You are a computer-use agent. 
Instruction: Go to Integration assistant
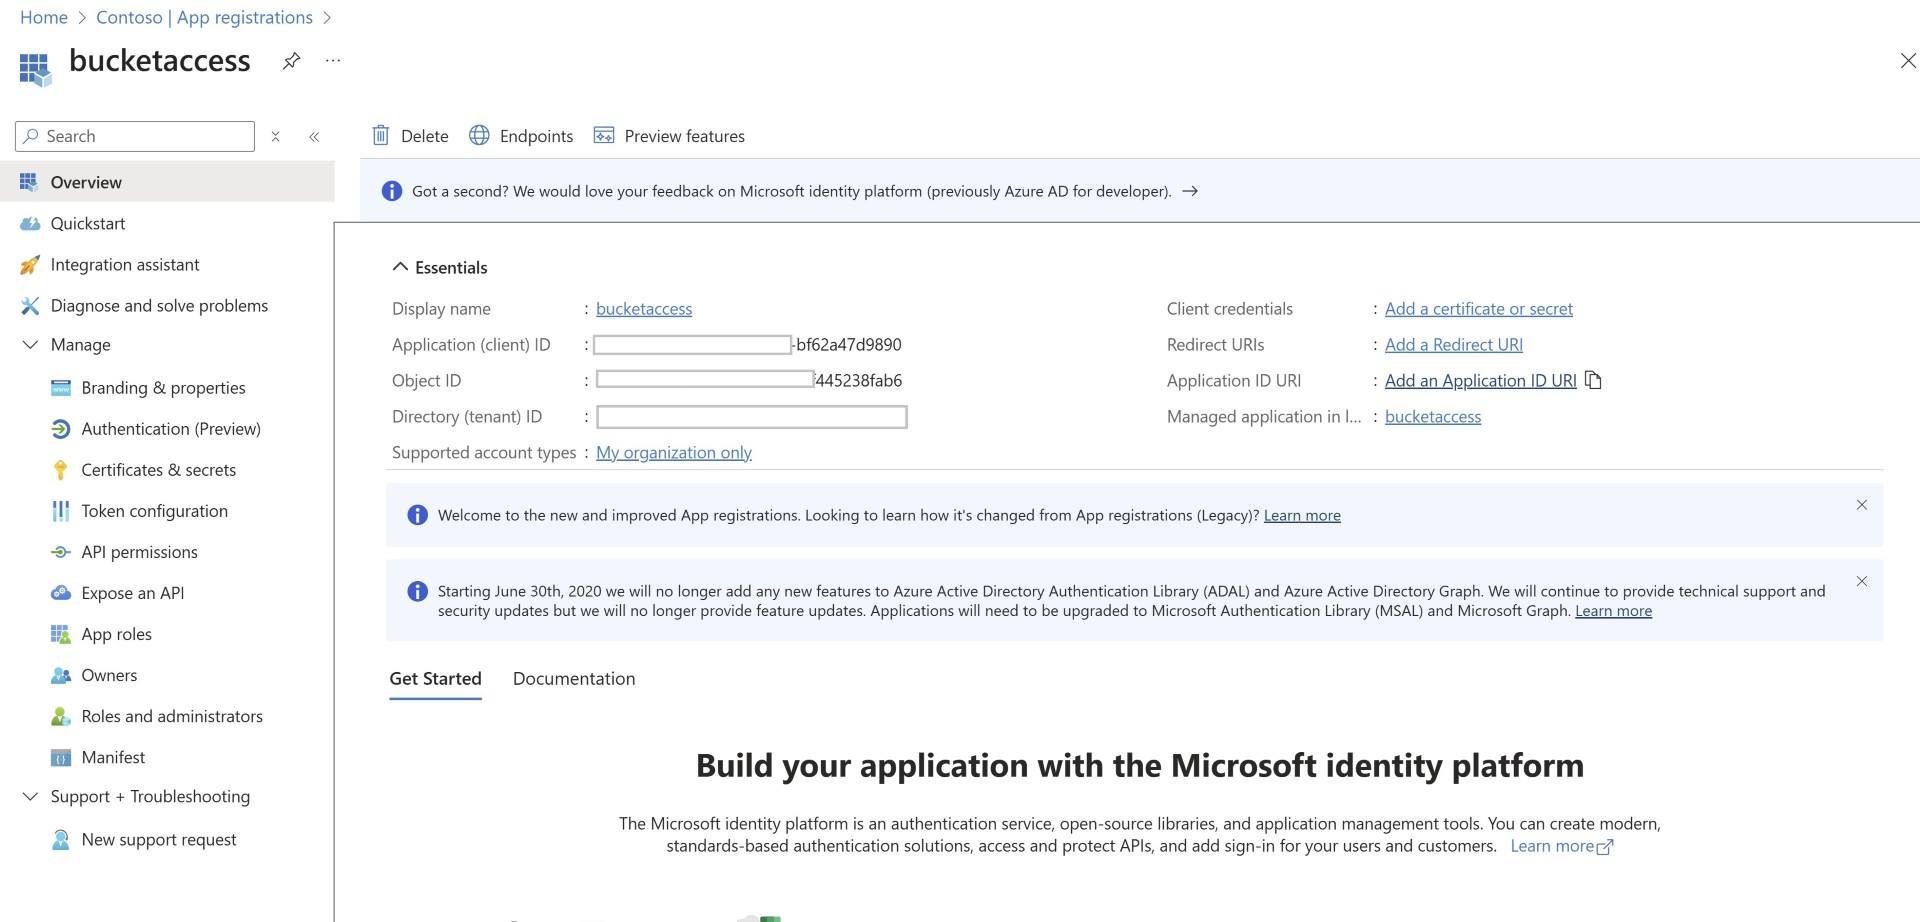[x=125, y=264]
